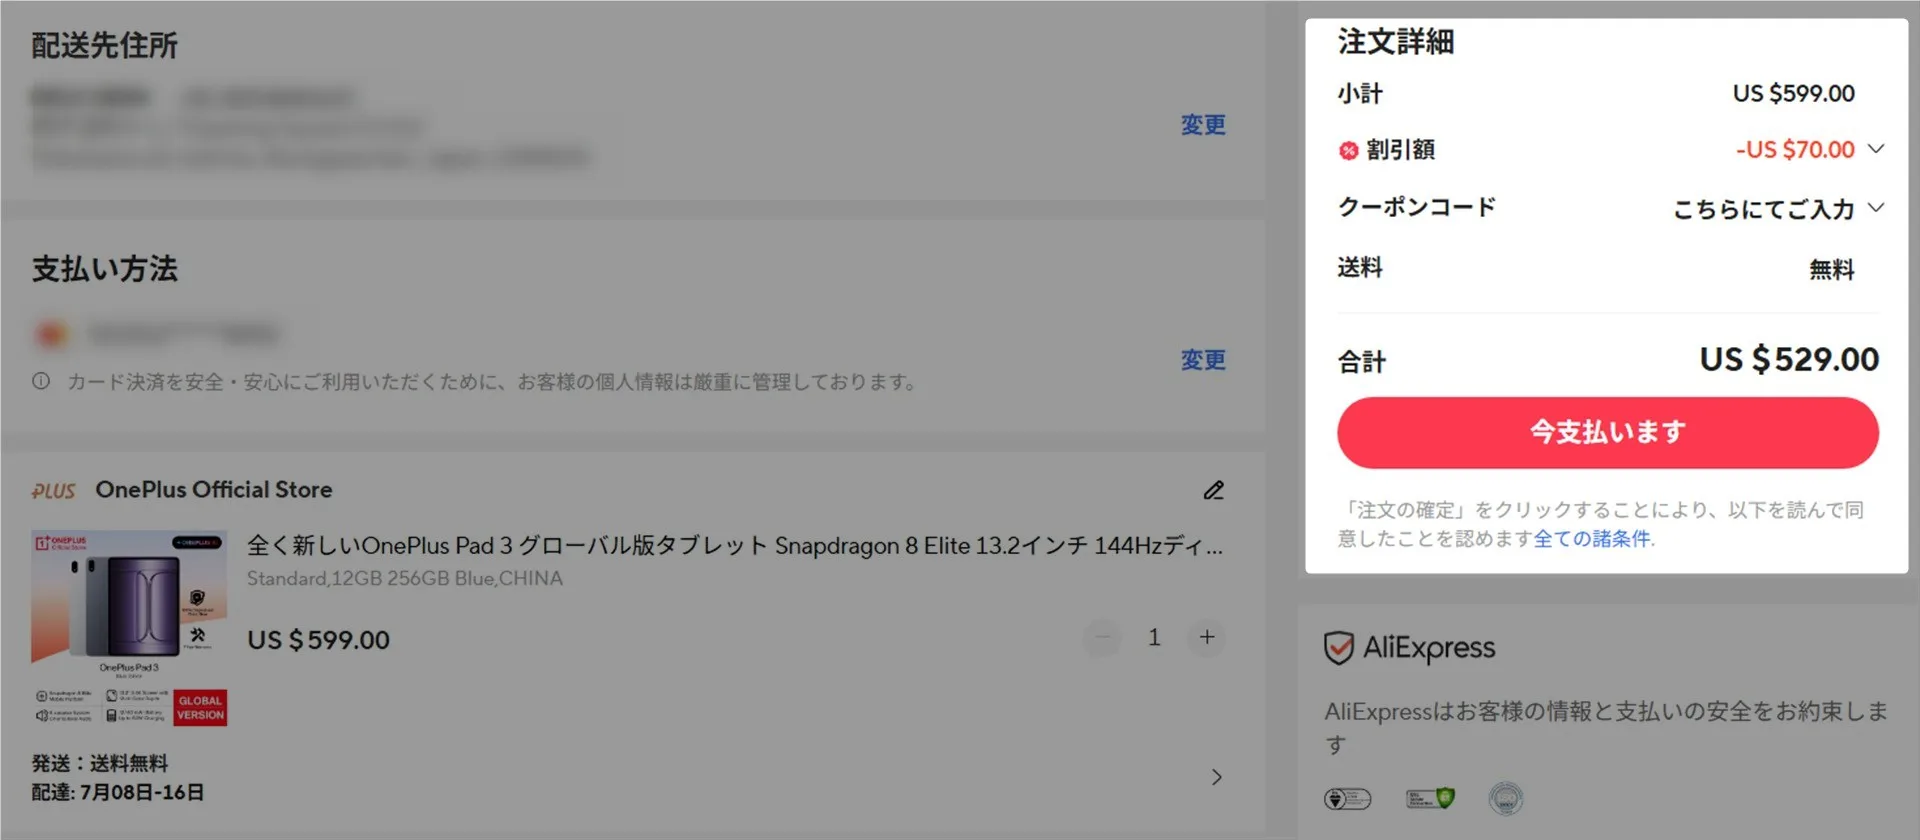Open 全ての諸条件 terms link
Image resolution: width=1920 pixels, height=840 pixels.
click(x=1592, y=539)
